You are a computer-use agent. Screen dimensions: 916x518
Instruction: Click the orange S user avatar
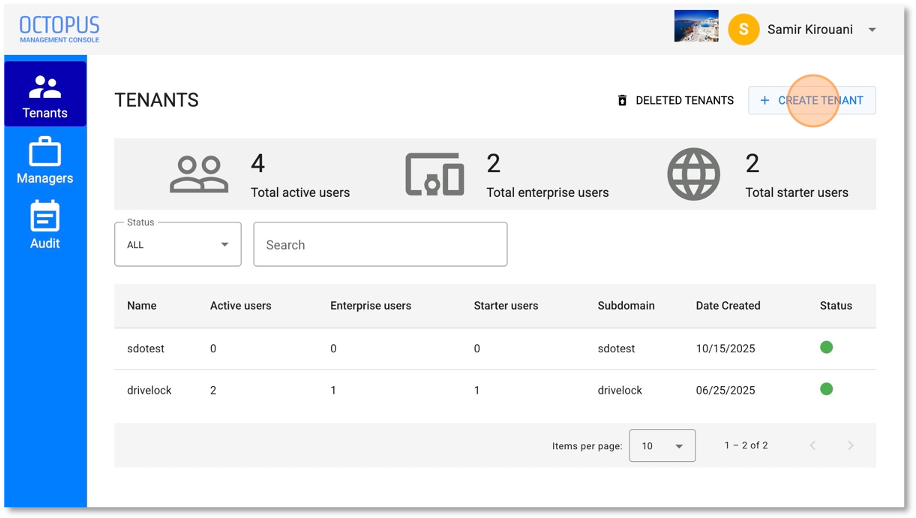pos(743,29)
